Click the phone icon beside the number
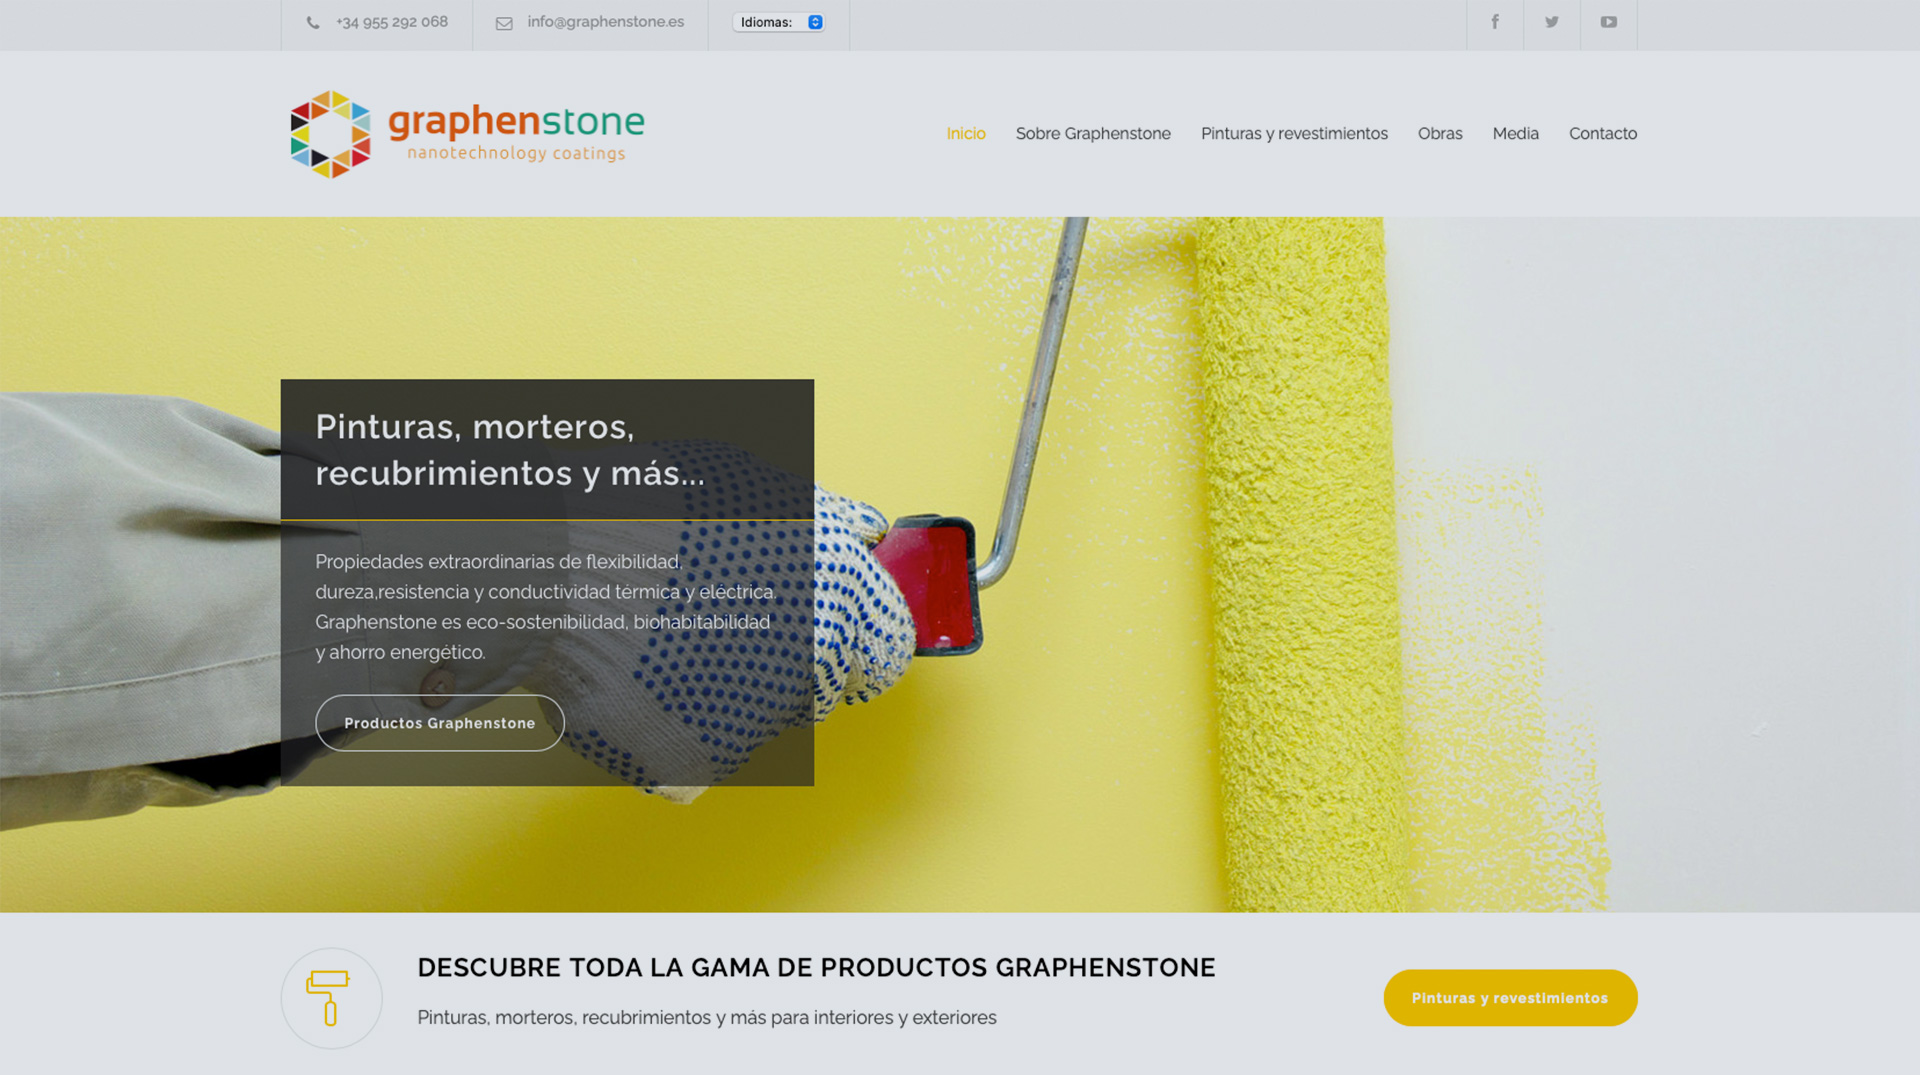 (313, 23)
